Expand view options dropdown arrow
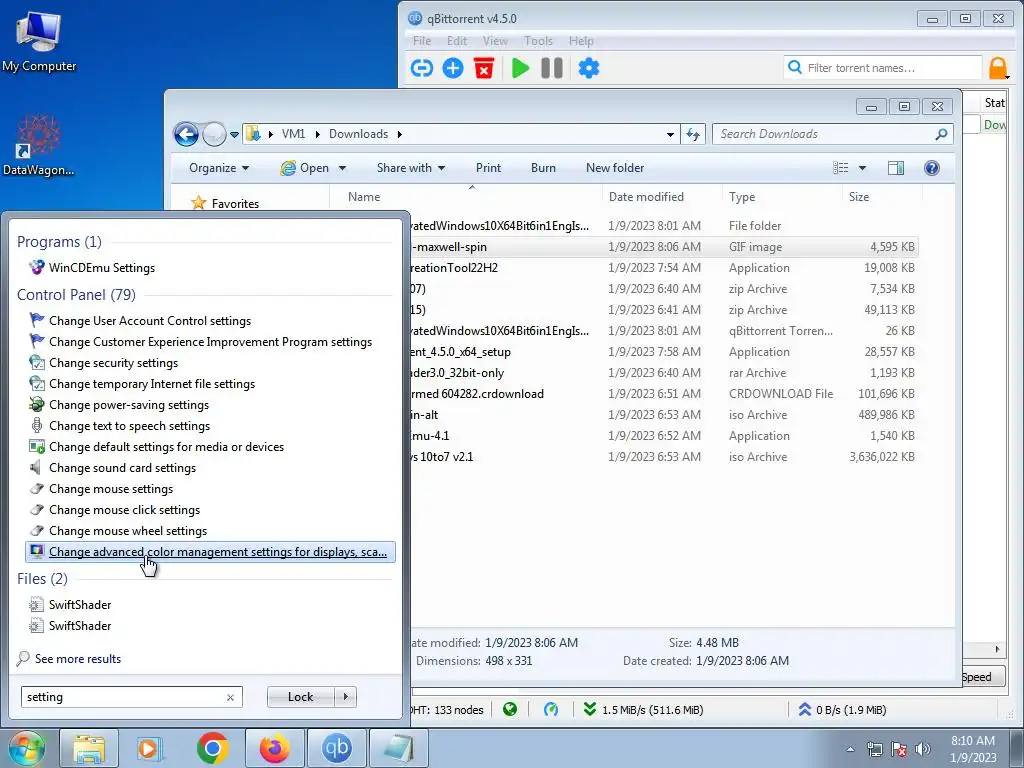This screenshot has height=768, width=1024. coord(862,168)
